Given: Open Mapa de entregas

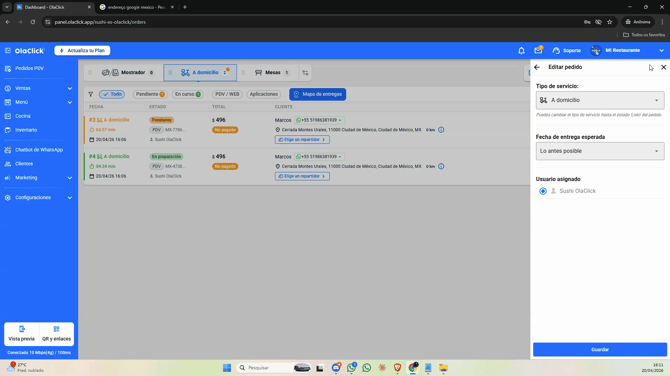Looking at the screenshot, I should (x=317, y=94).
